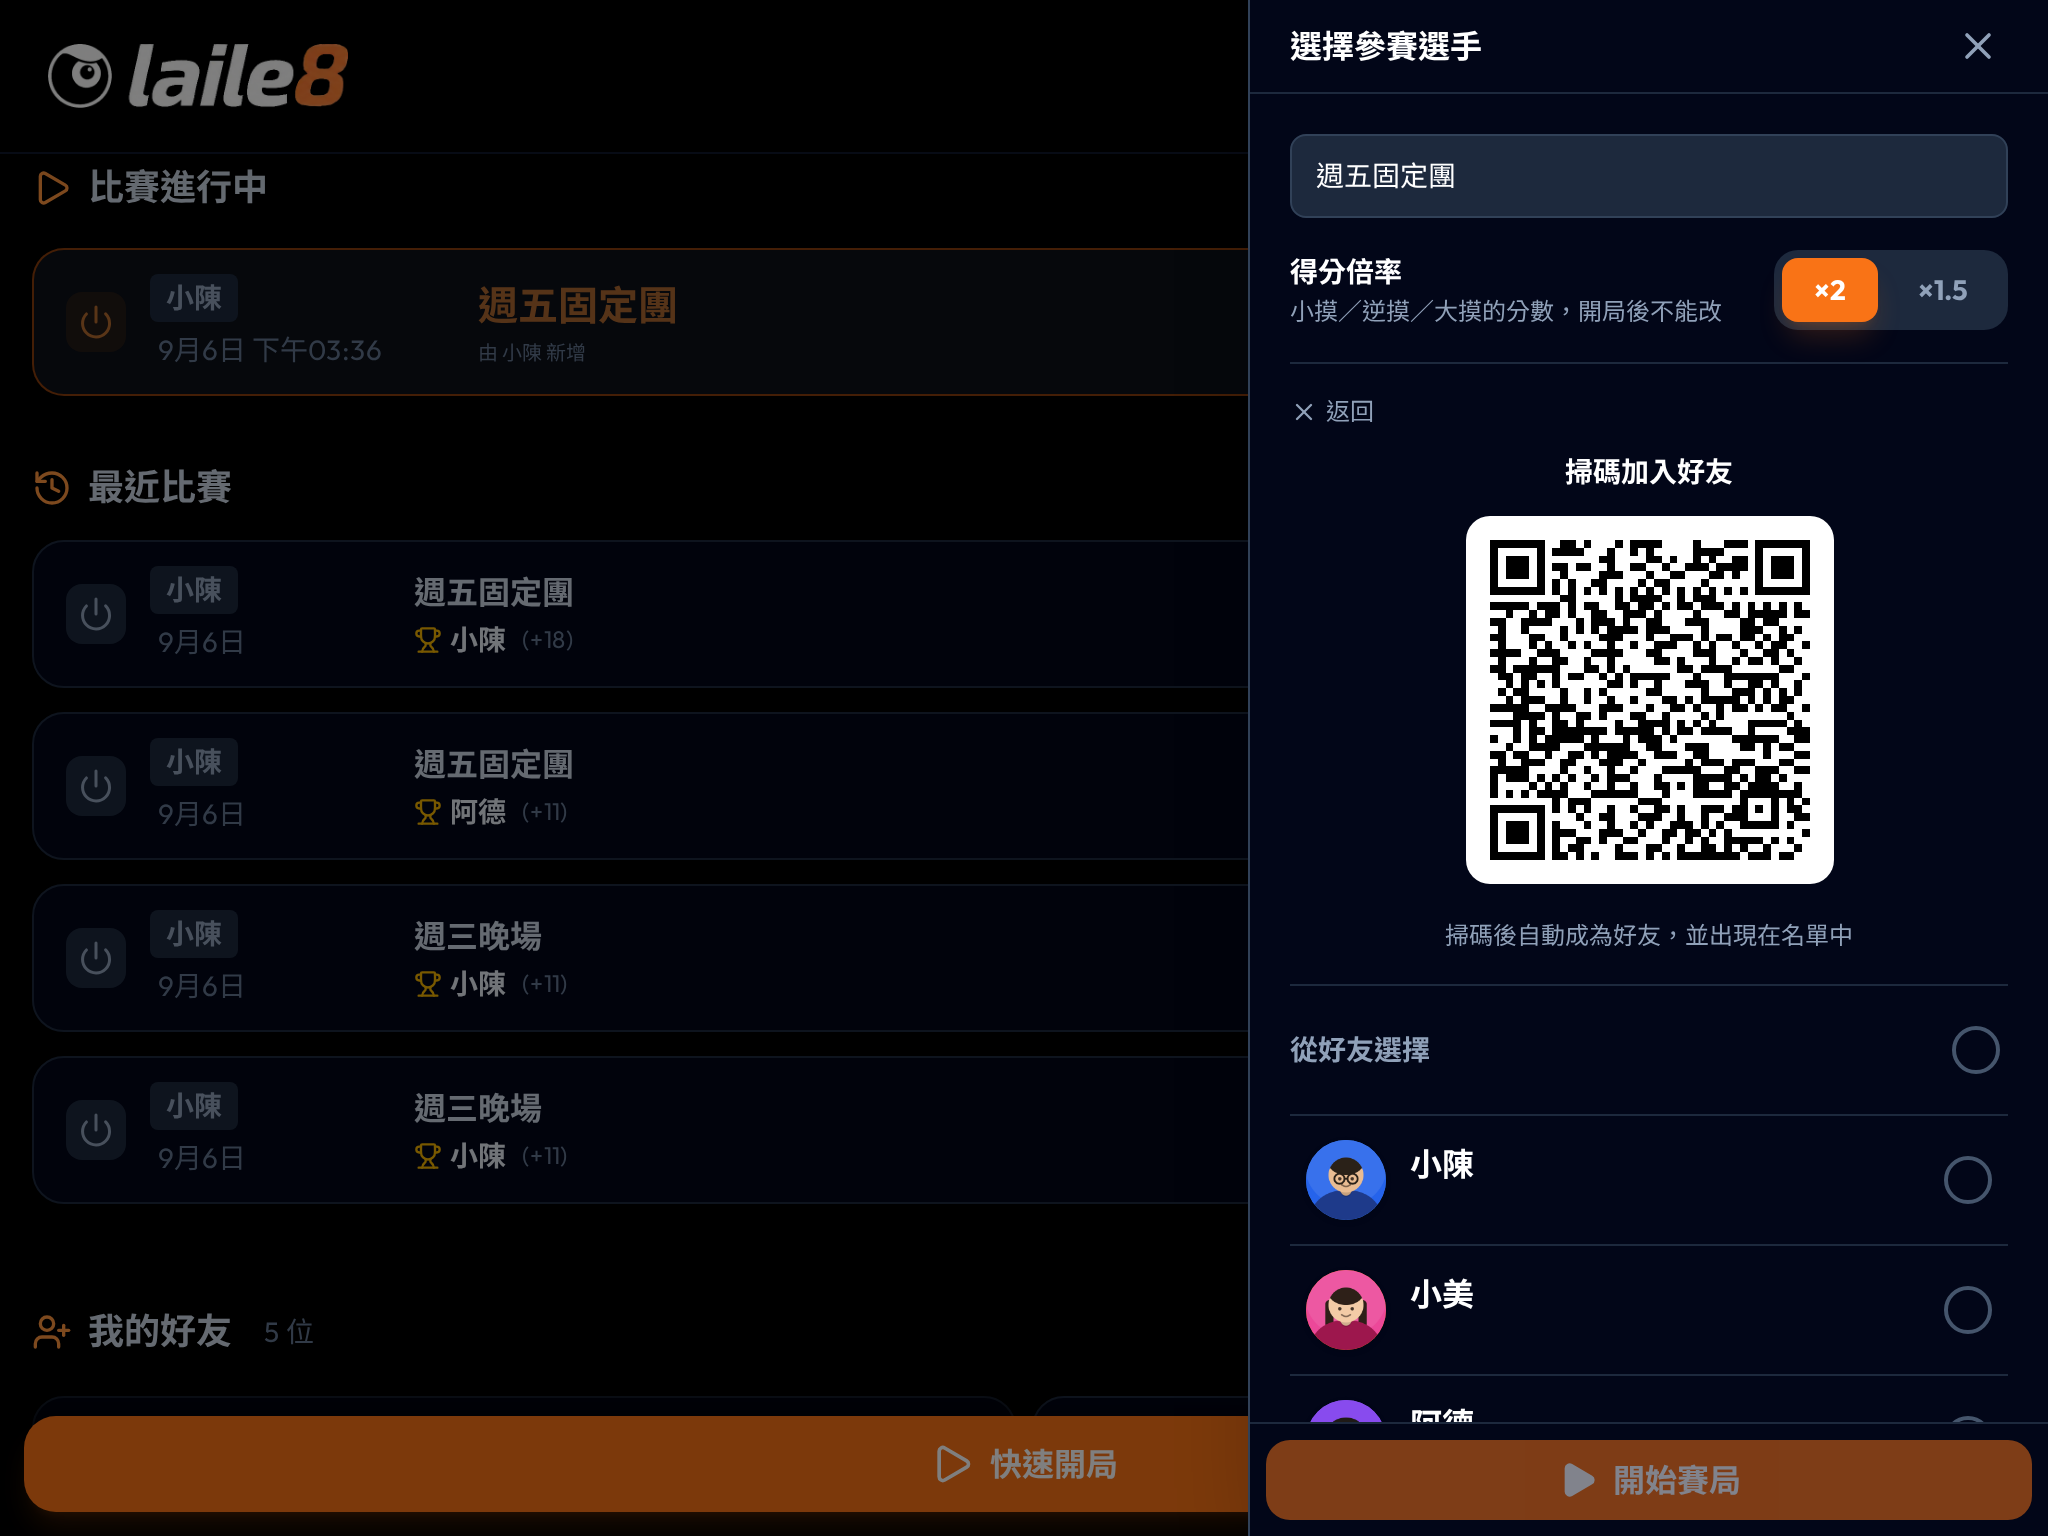
Task: Select the ×2 score multiplier
Action: click(1829, 290)
